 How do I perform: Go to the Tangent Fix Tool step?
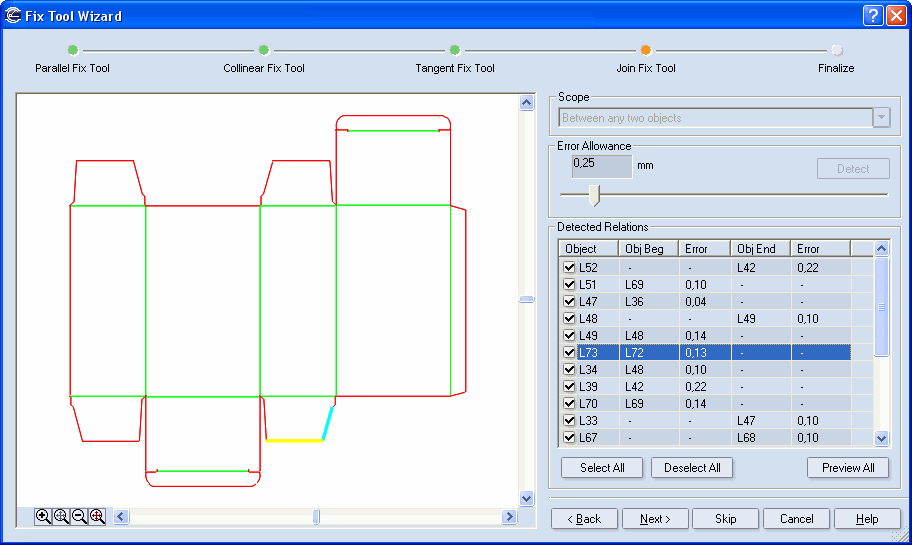(x=455, y=49)
